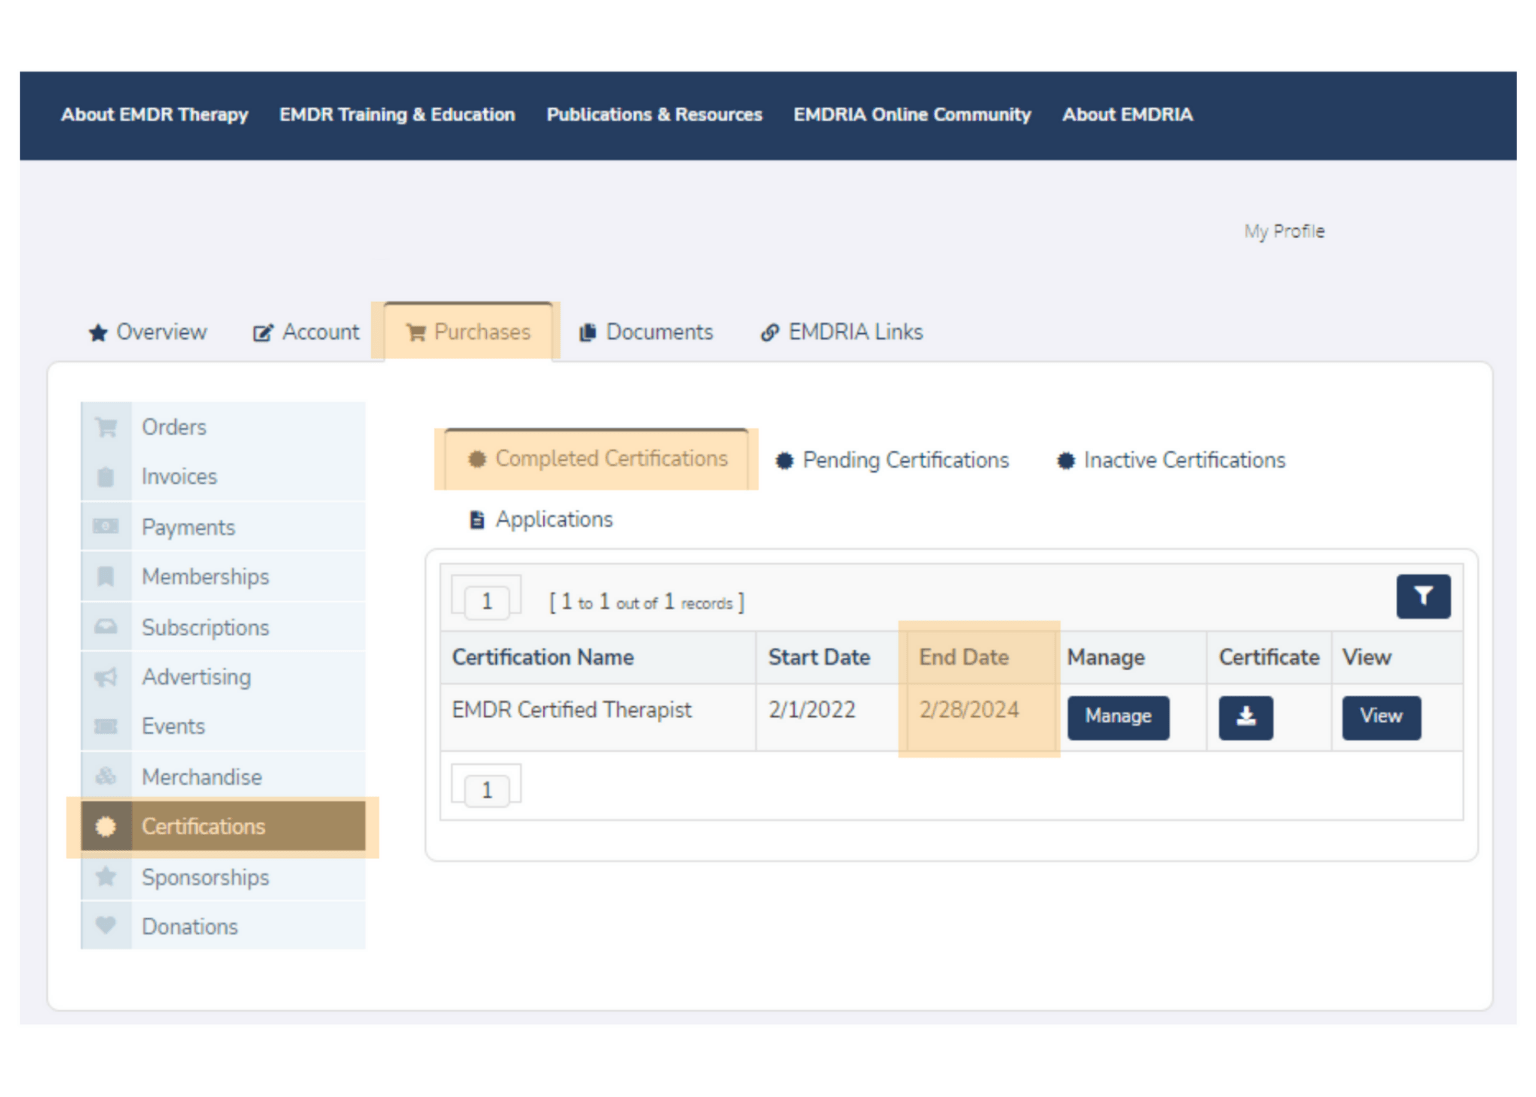Go to page 1 using bottom pagination

(x=487, y=790)
